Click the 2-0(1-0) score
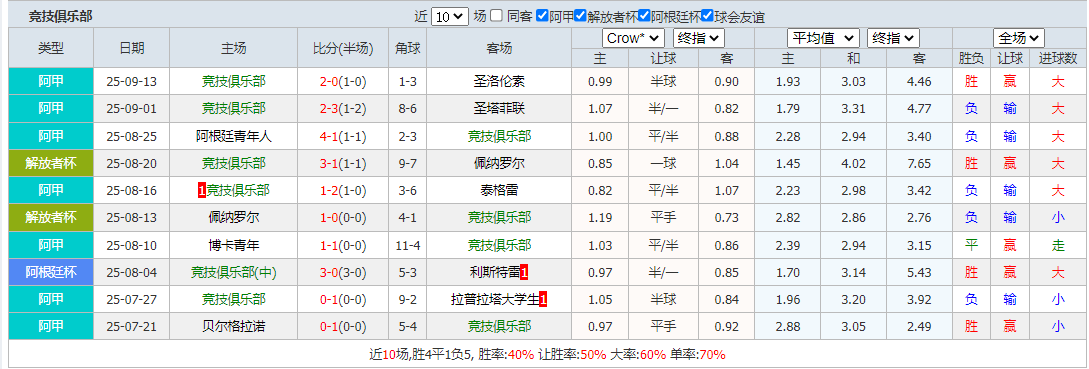Viewport: 1089px width, 369px height. (x=343, y=82)
